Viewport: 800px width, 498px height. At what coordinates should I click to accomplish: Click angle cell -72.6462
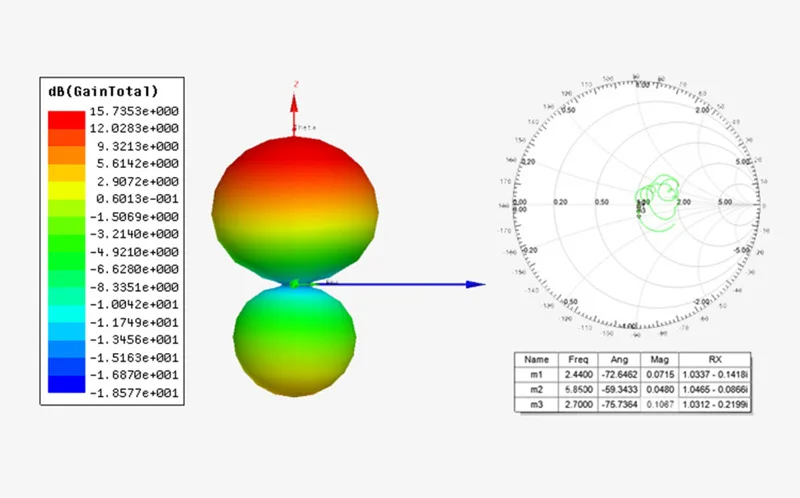(619, 375)
